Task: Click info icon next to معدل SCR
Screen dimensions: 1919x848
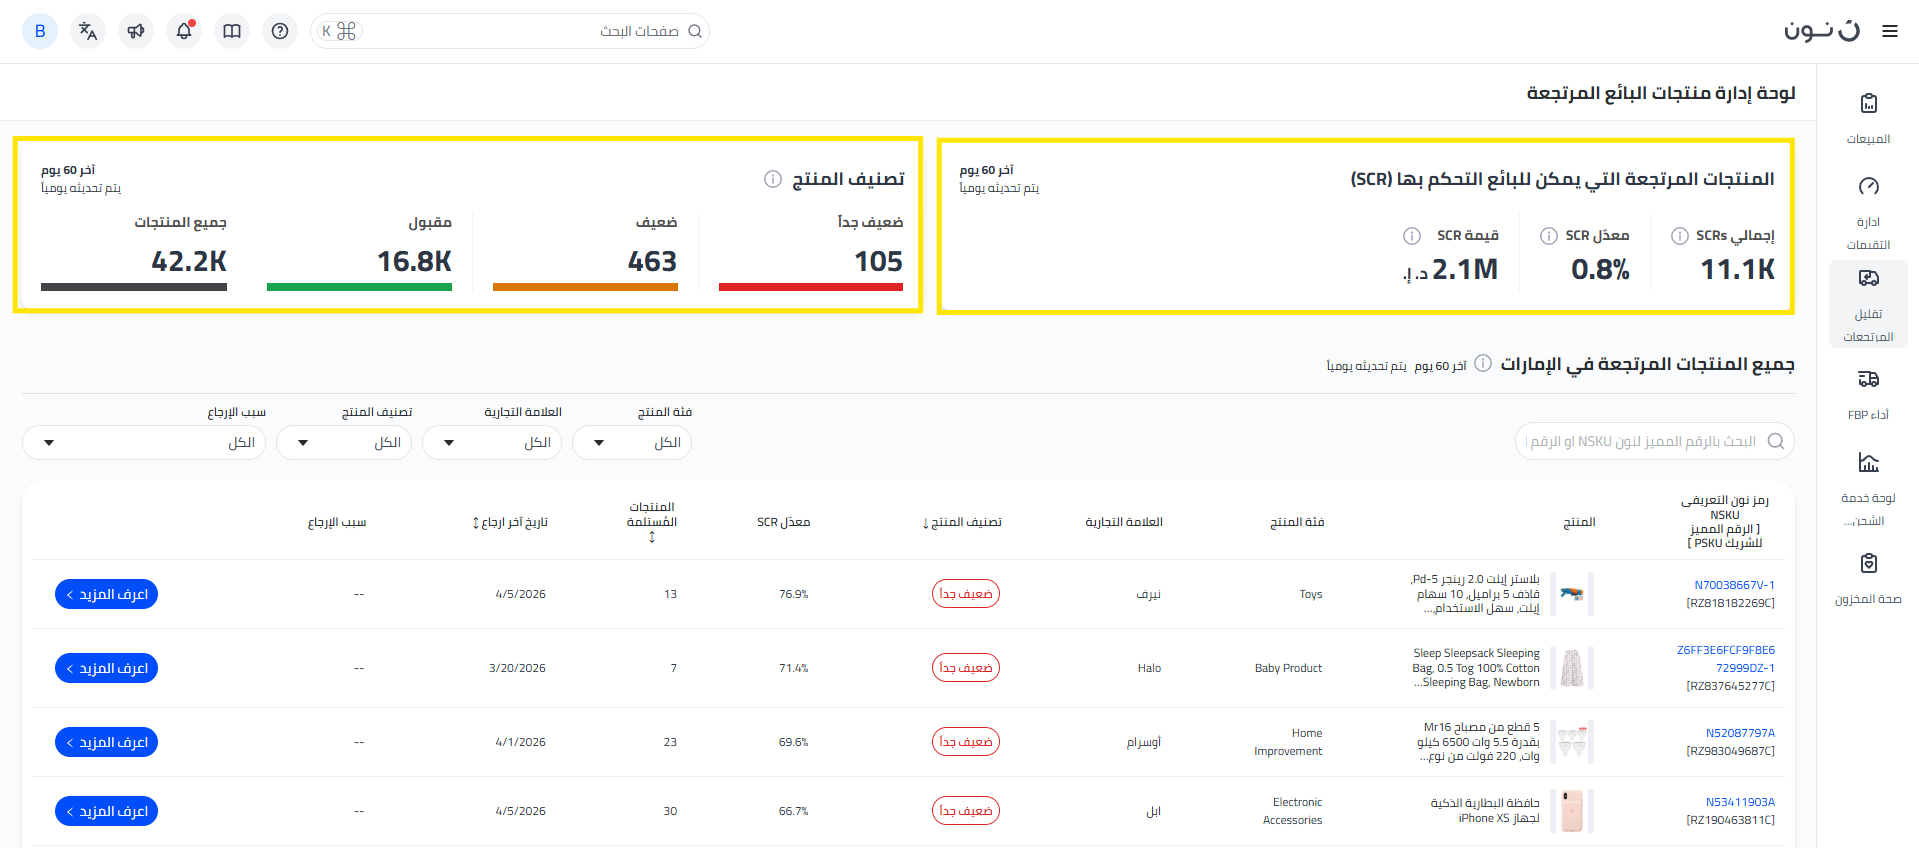Action: point(1548,236)
